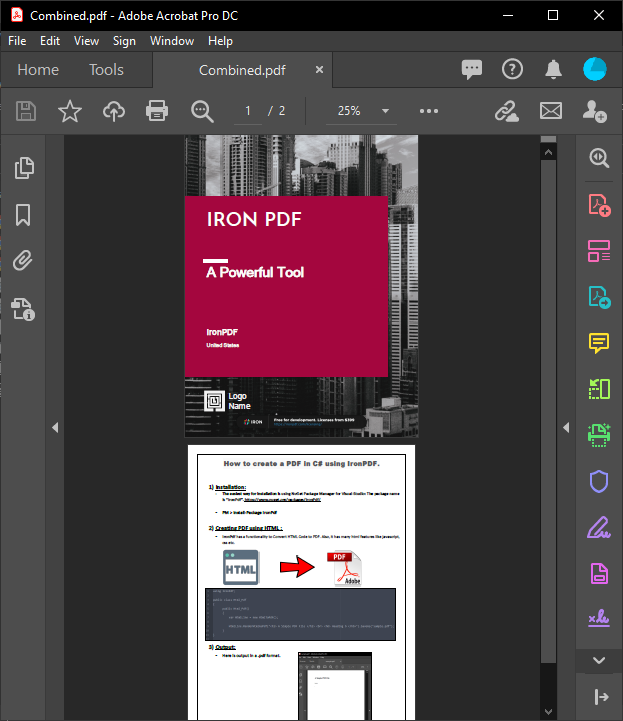Screen dimensions: 623x721
Task: Open the Help question mark icon
Action: tap(512, 69)
